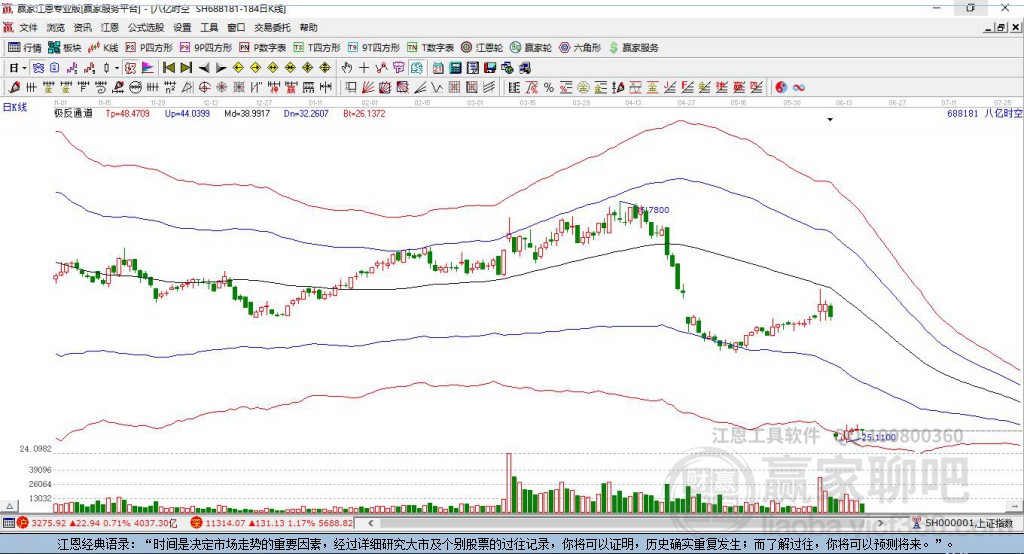The height and width of the screenshot is (554, 1024).
Task: Select the percent (%) drawing tool
Action: (549, 88)
